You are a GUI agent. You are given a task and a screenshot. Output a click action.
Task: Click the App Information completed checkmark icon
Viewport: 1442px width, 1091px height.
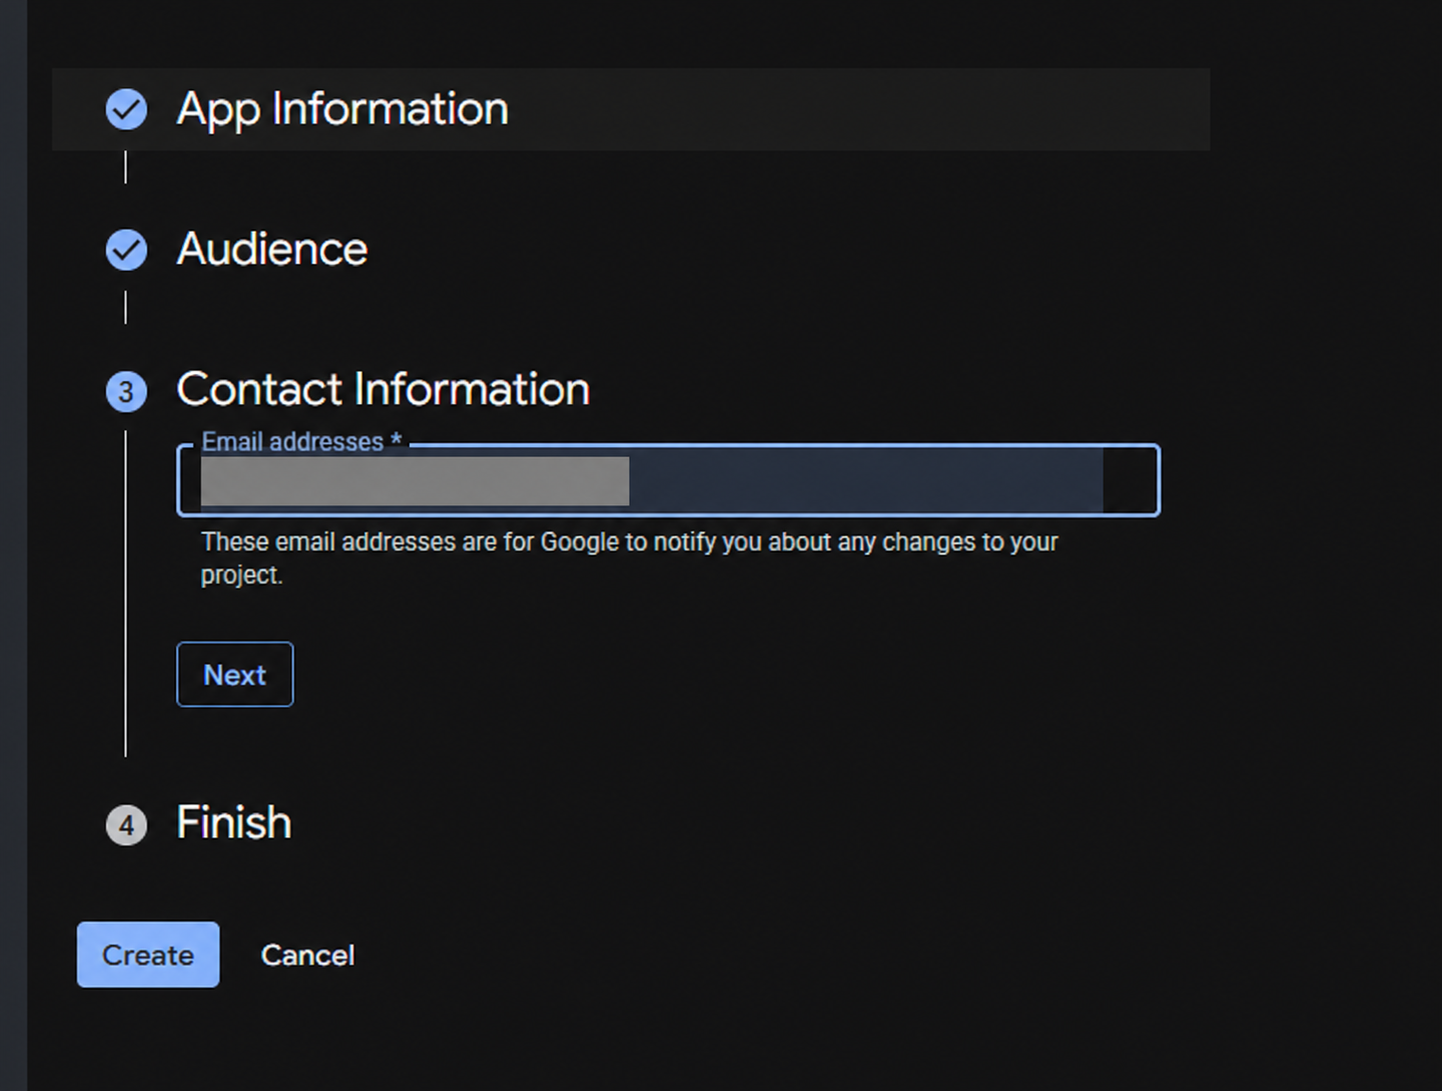point(126,110)
